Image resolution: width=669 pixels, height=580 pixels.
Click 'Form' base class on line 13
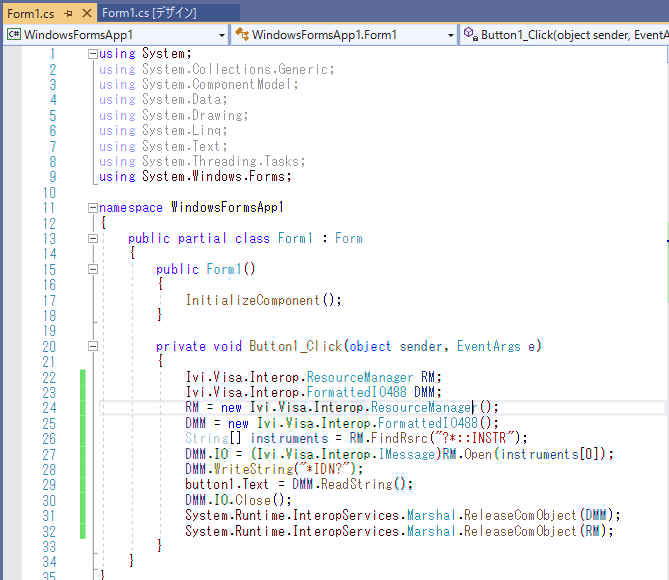(x=349, y=239)
